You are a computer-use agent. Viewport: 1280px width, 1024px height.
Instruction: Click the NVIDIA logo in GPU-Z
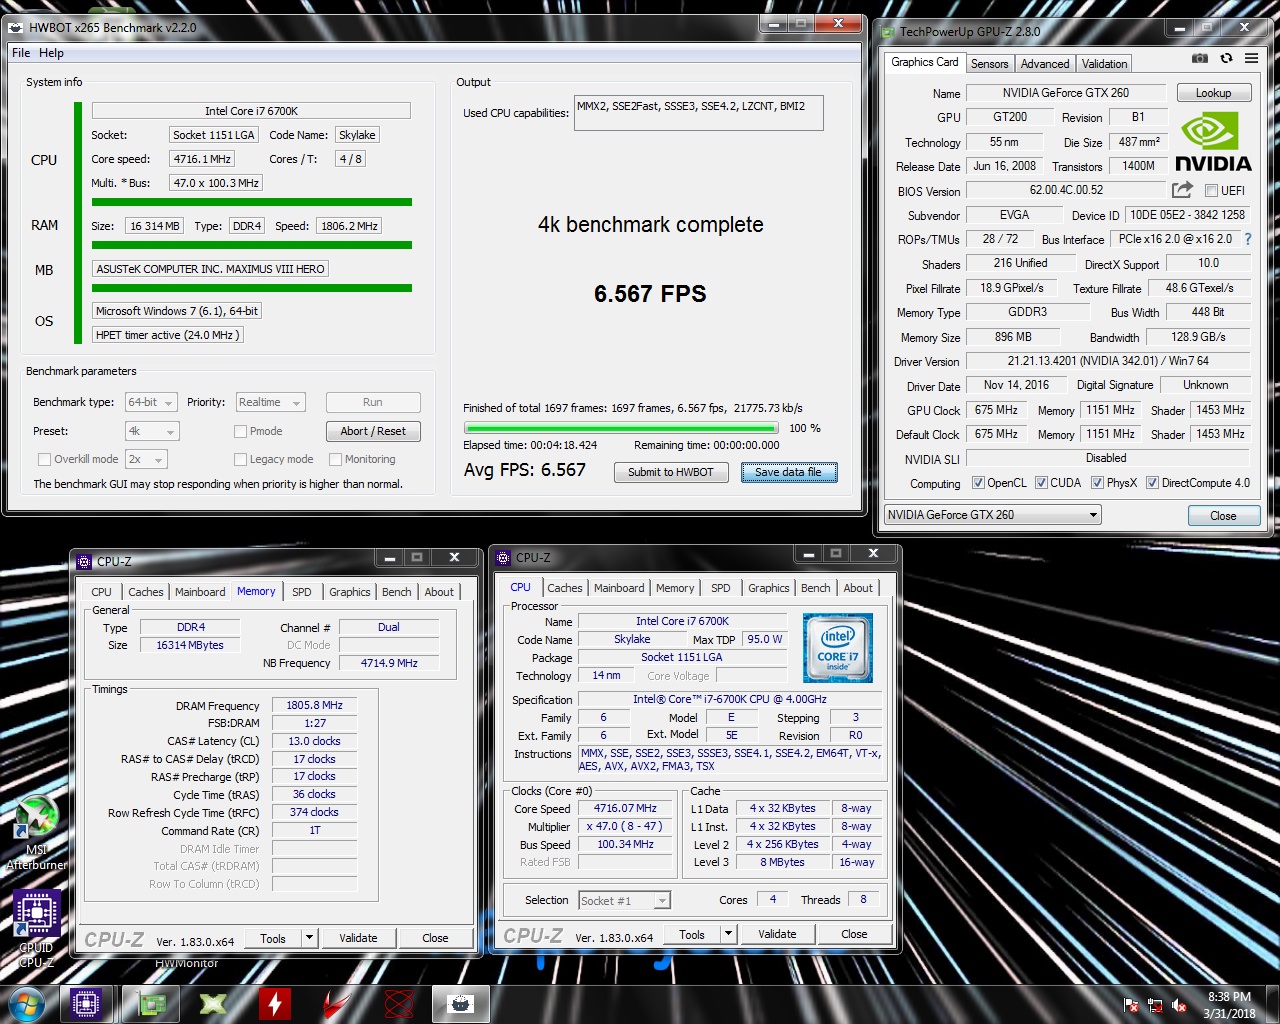click(x=1212, y=142)
